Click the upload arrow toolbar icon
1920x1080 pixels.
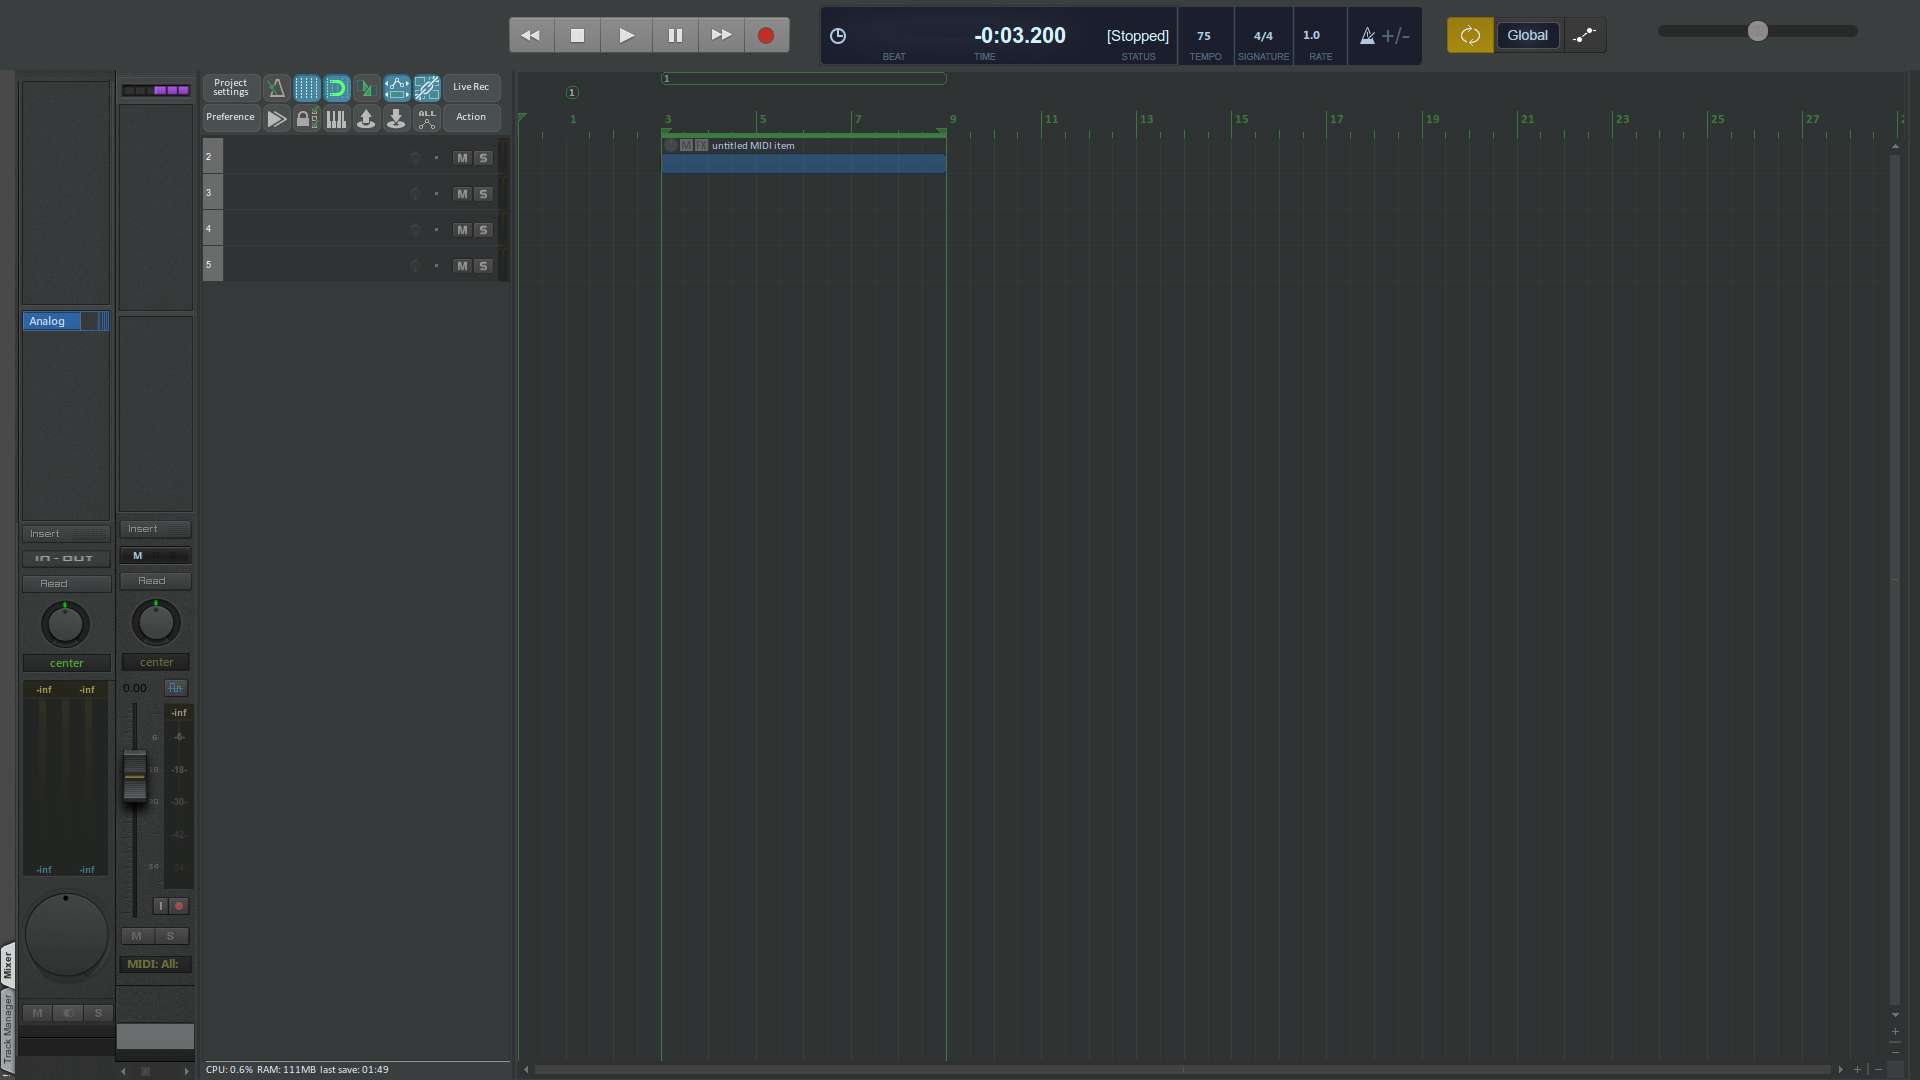click(x=366, y=119)
